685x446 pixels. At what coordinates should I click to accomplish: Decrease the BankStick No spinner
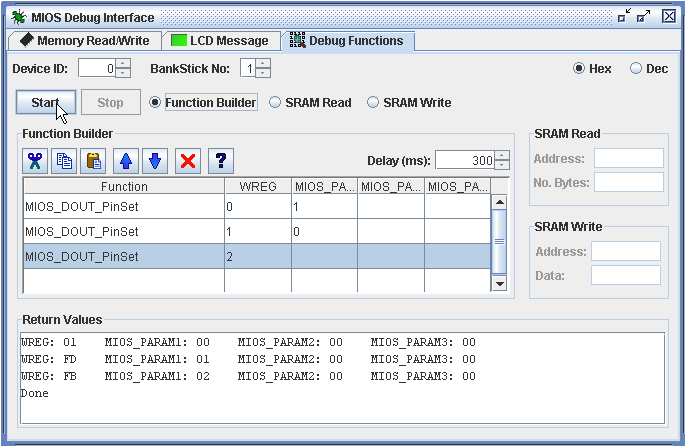point(263,73)
